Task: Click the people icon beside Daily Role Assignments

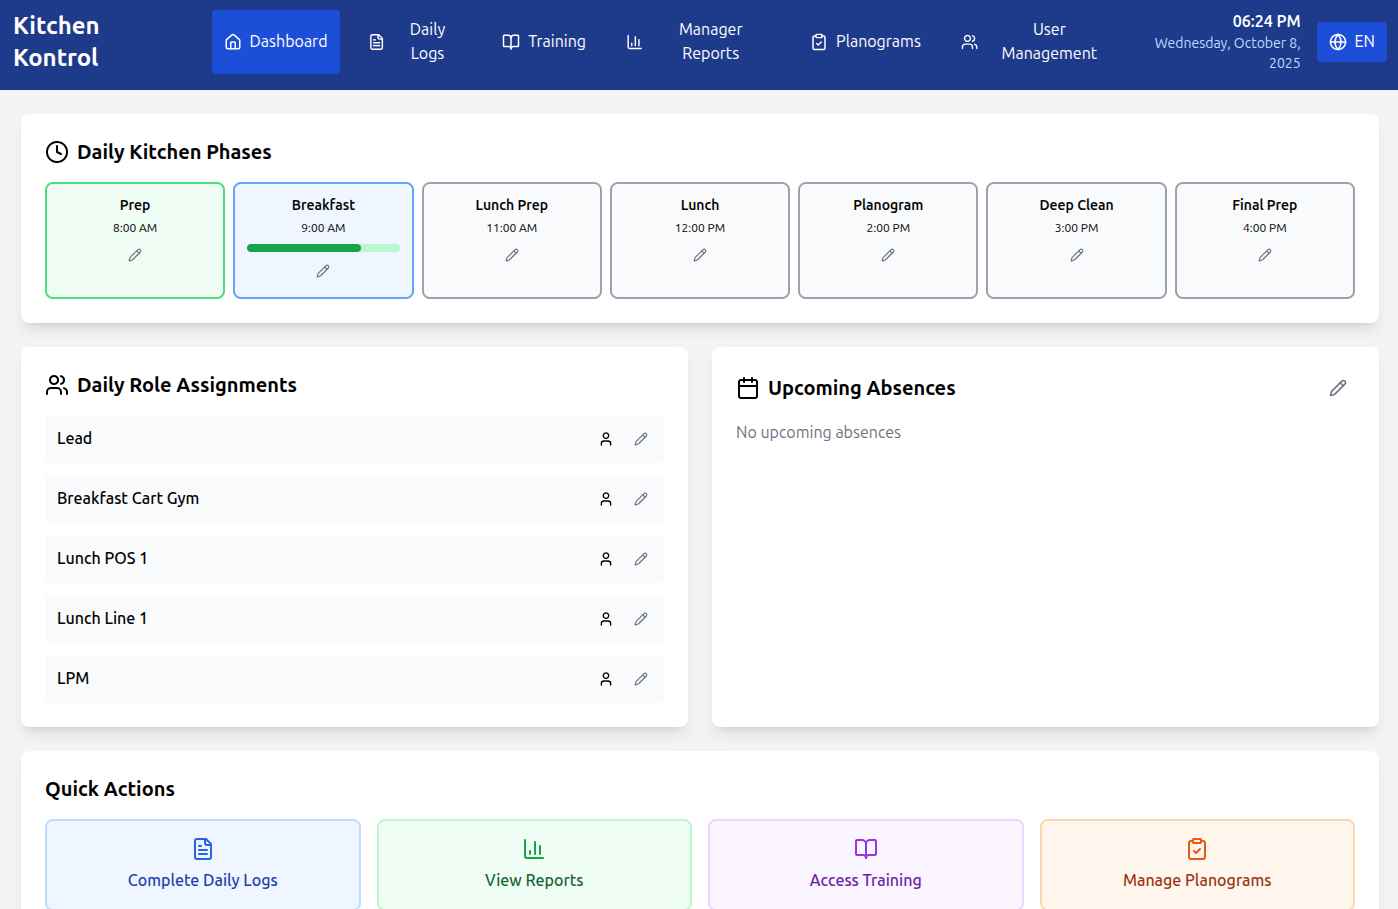Action: 57,385
